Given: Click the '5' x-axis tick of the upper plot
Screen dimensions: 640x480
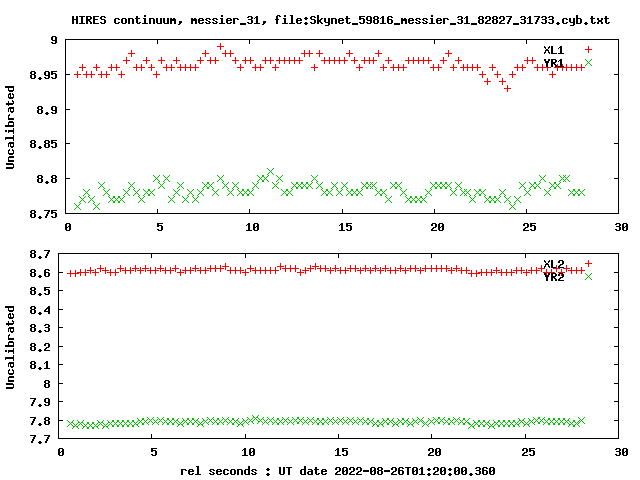Looking at the screenshot, I should (160, 227).
